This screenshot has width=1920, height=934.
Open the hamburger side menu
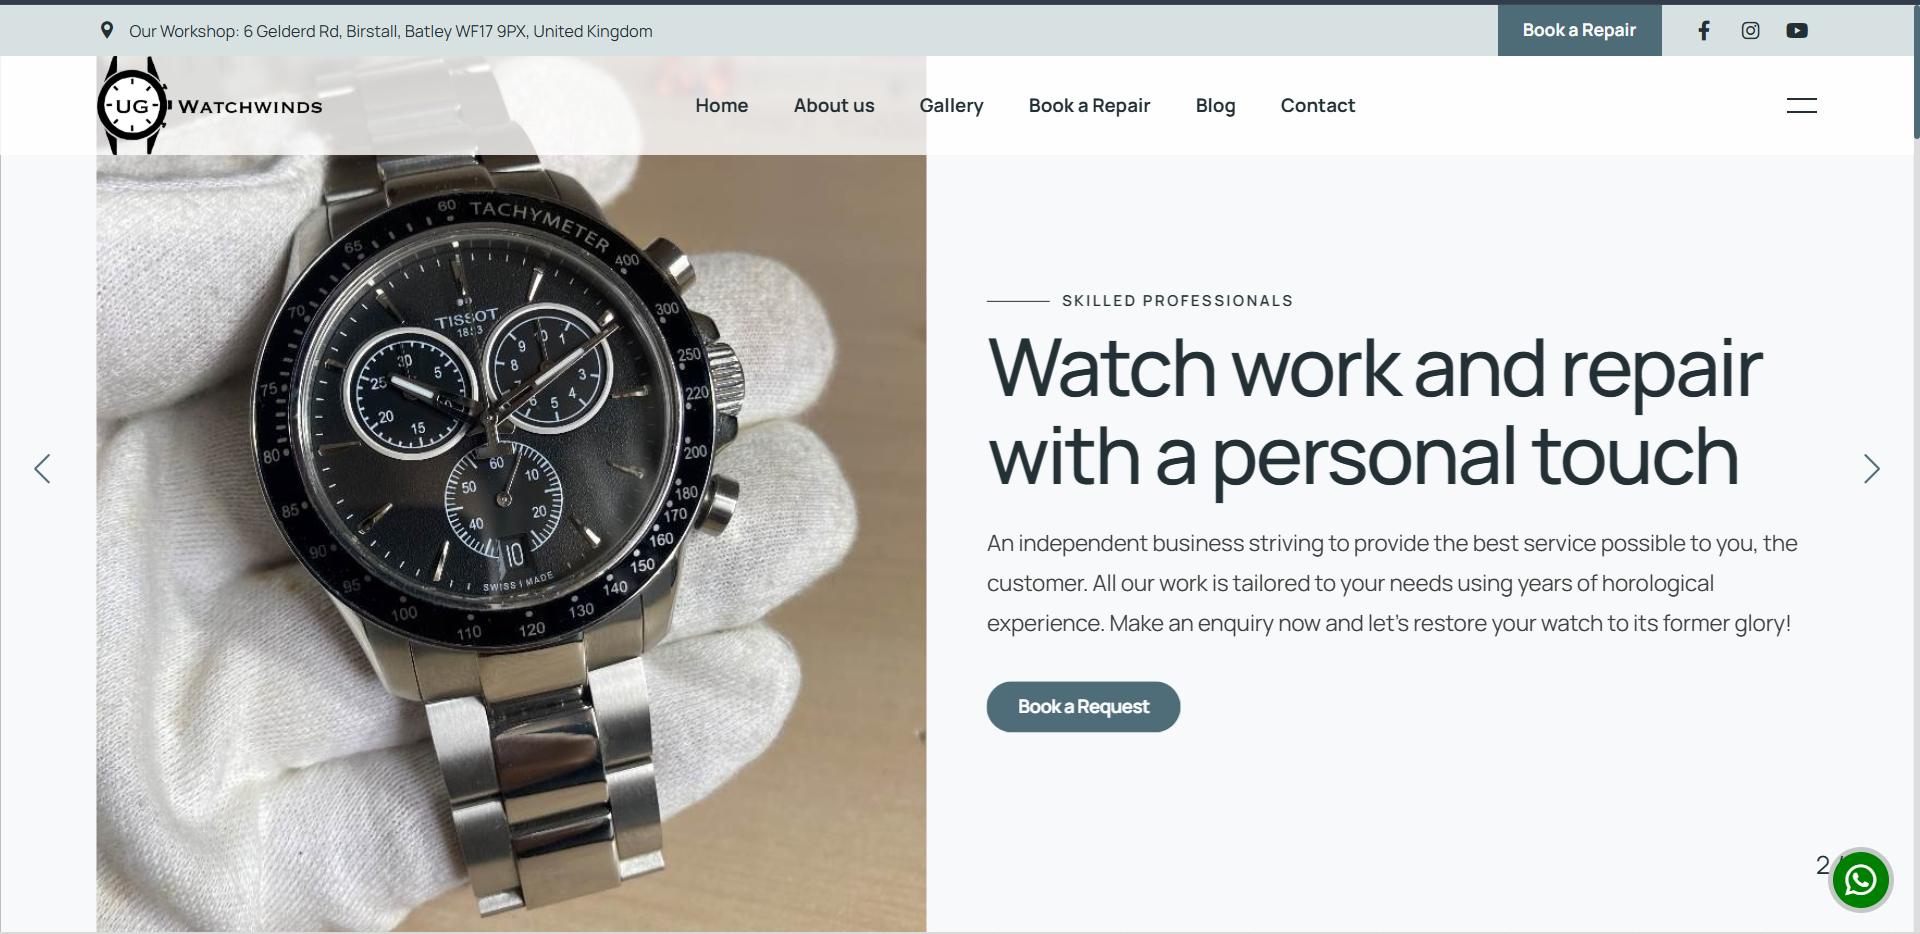[x=1801, y=105]
